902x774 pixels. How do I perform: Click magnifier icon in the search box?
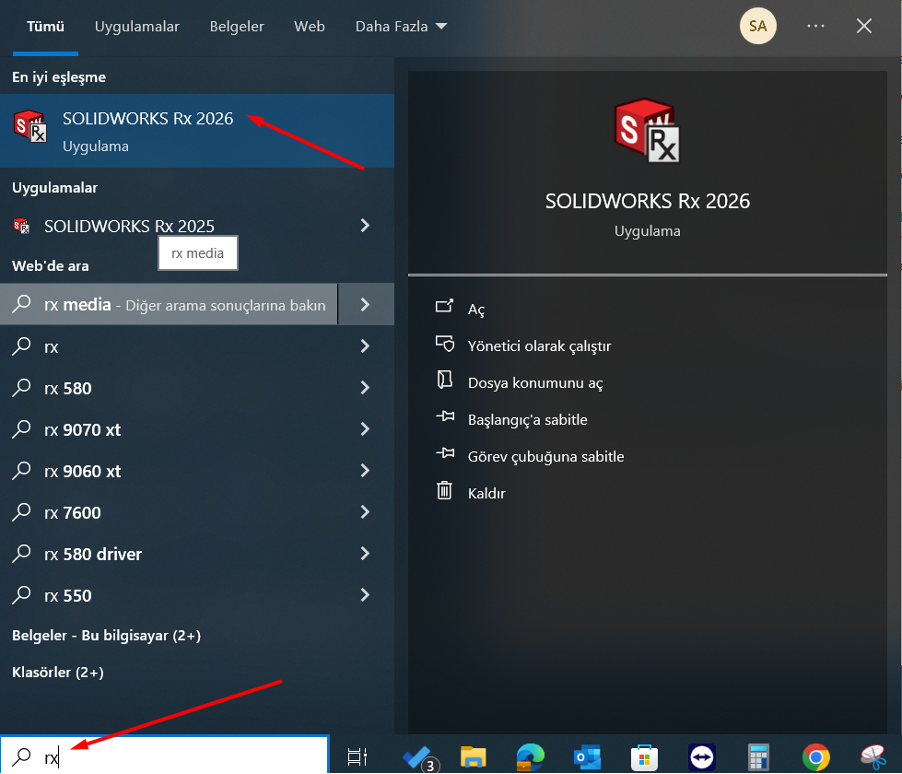tap(22, 756)
